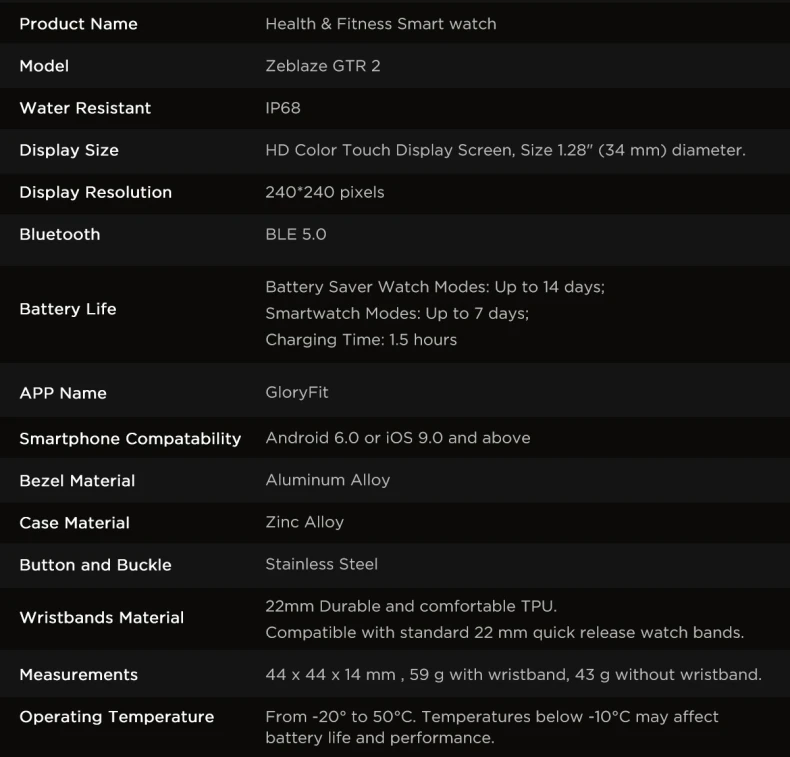The image size is (790, 757).
Task: Click the 'Model' row label
Action: coord(44,65)
